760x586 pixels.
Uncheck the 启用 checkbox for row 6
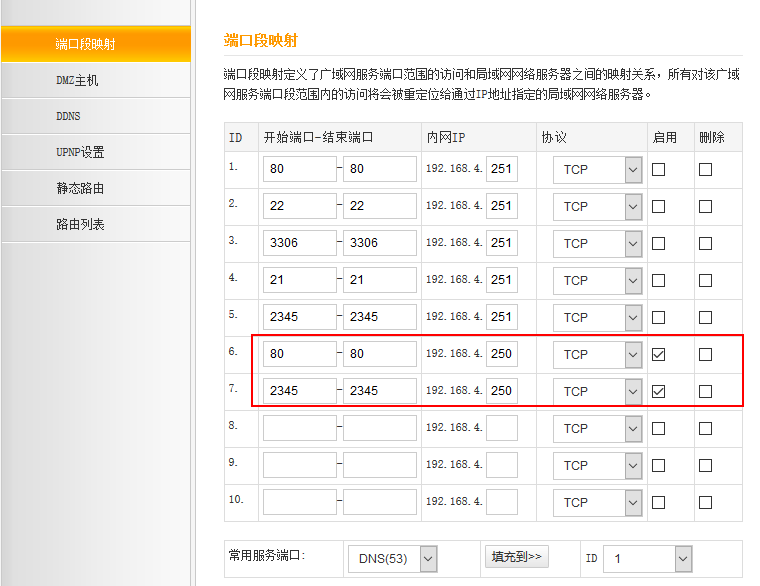(x=658, y=354)
